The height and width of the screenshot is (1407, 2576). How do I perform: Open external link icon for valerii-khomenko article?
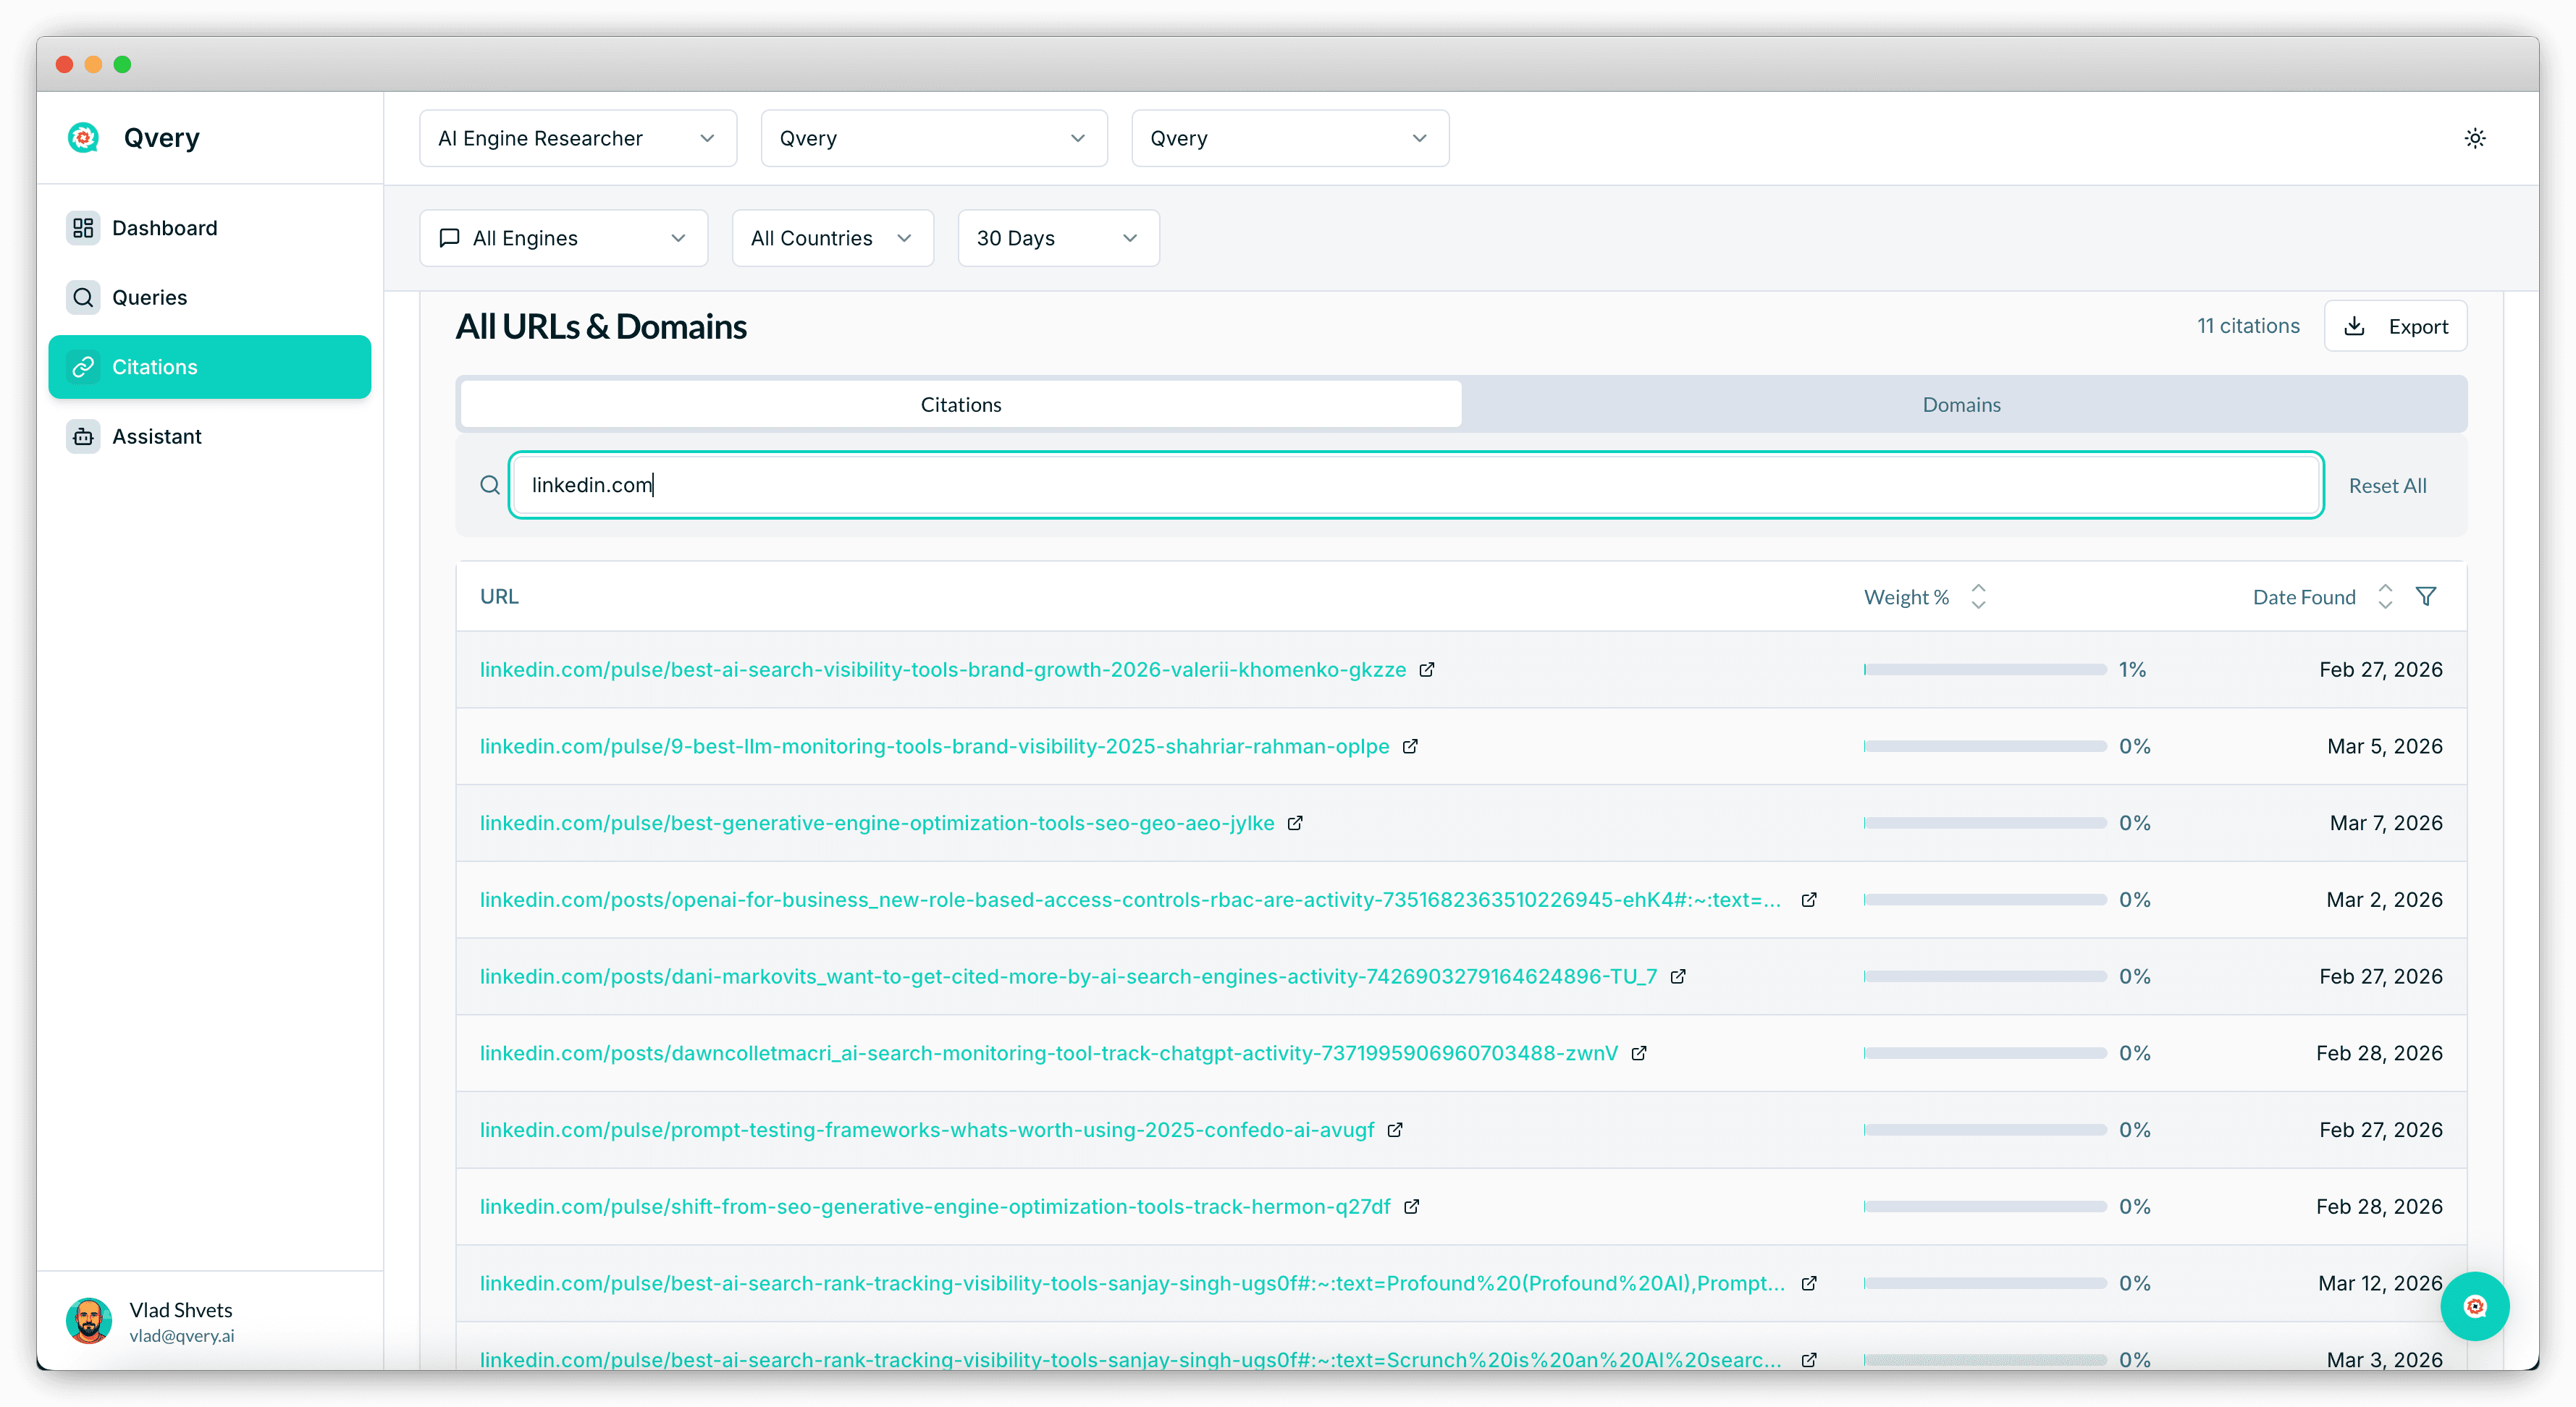[1427, 670]
